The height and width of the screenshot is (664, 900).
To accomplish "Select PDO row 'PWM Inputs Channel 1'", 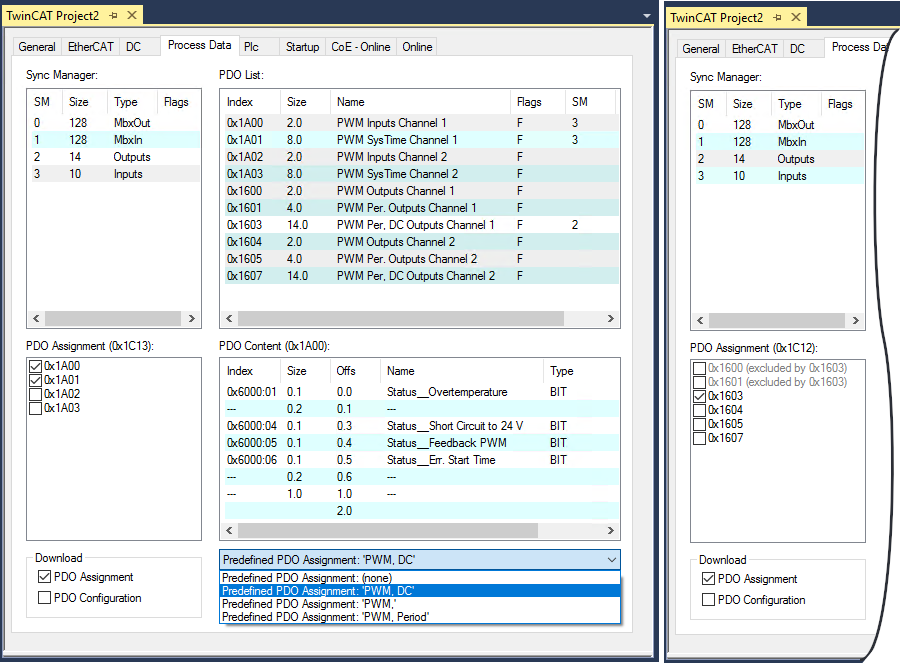I will coord(420,123).
